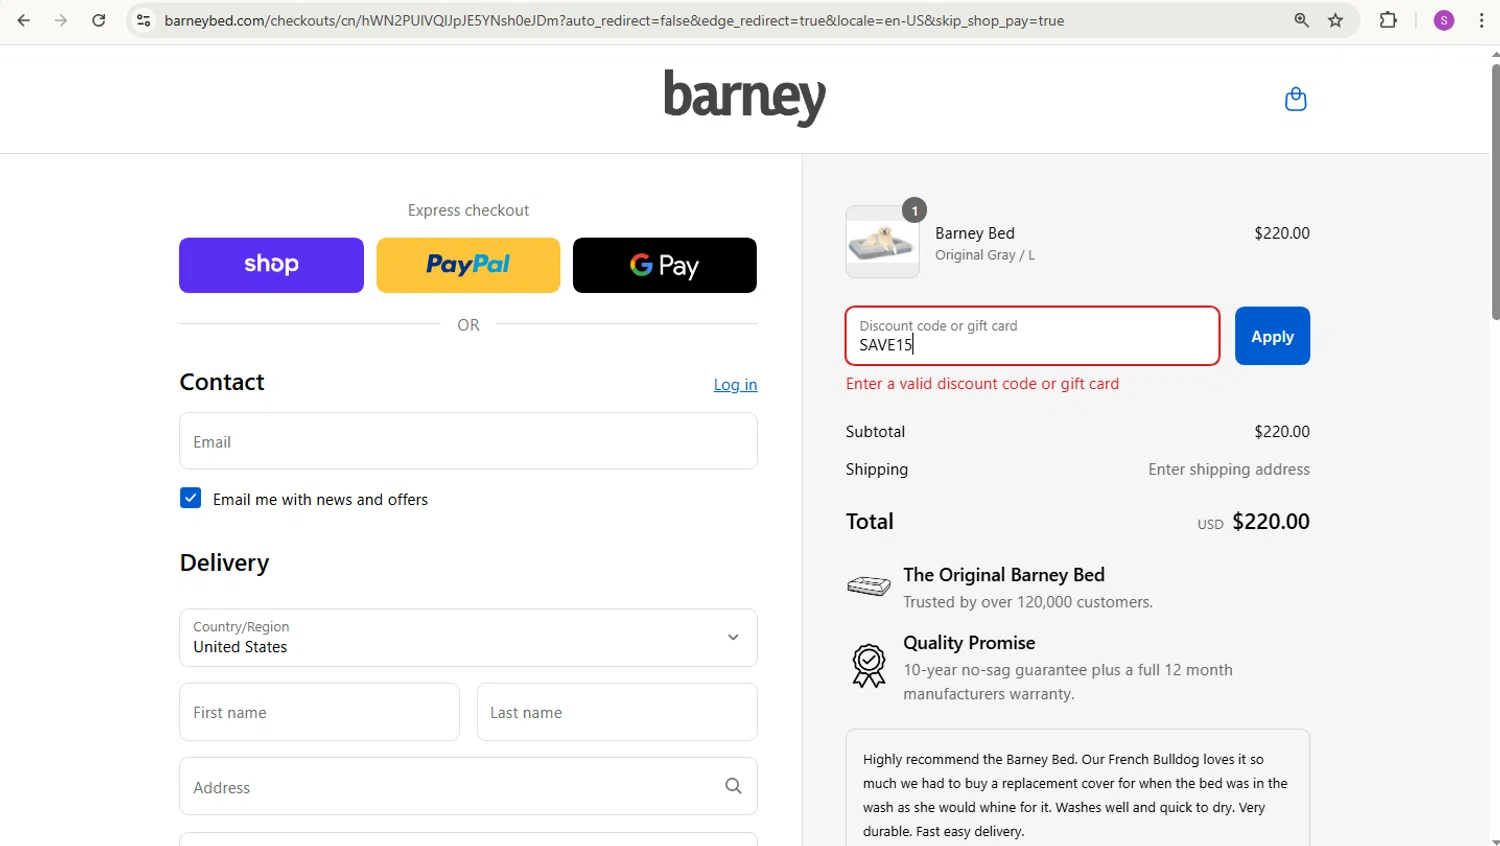Click the Shipping label

pos(877,469)
